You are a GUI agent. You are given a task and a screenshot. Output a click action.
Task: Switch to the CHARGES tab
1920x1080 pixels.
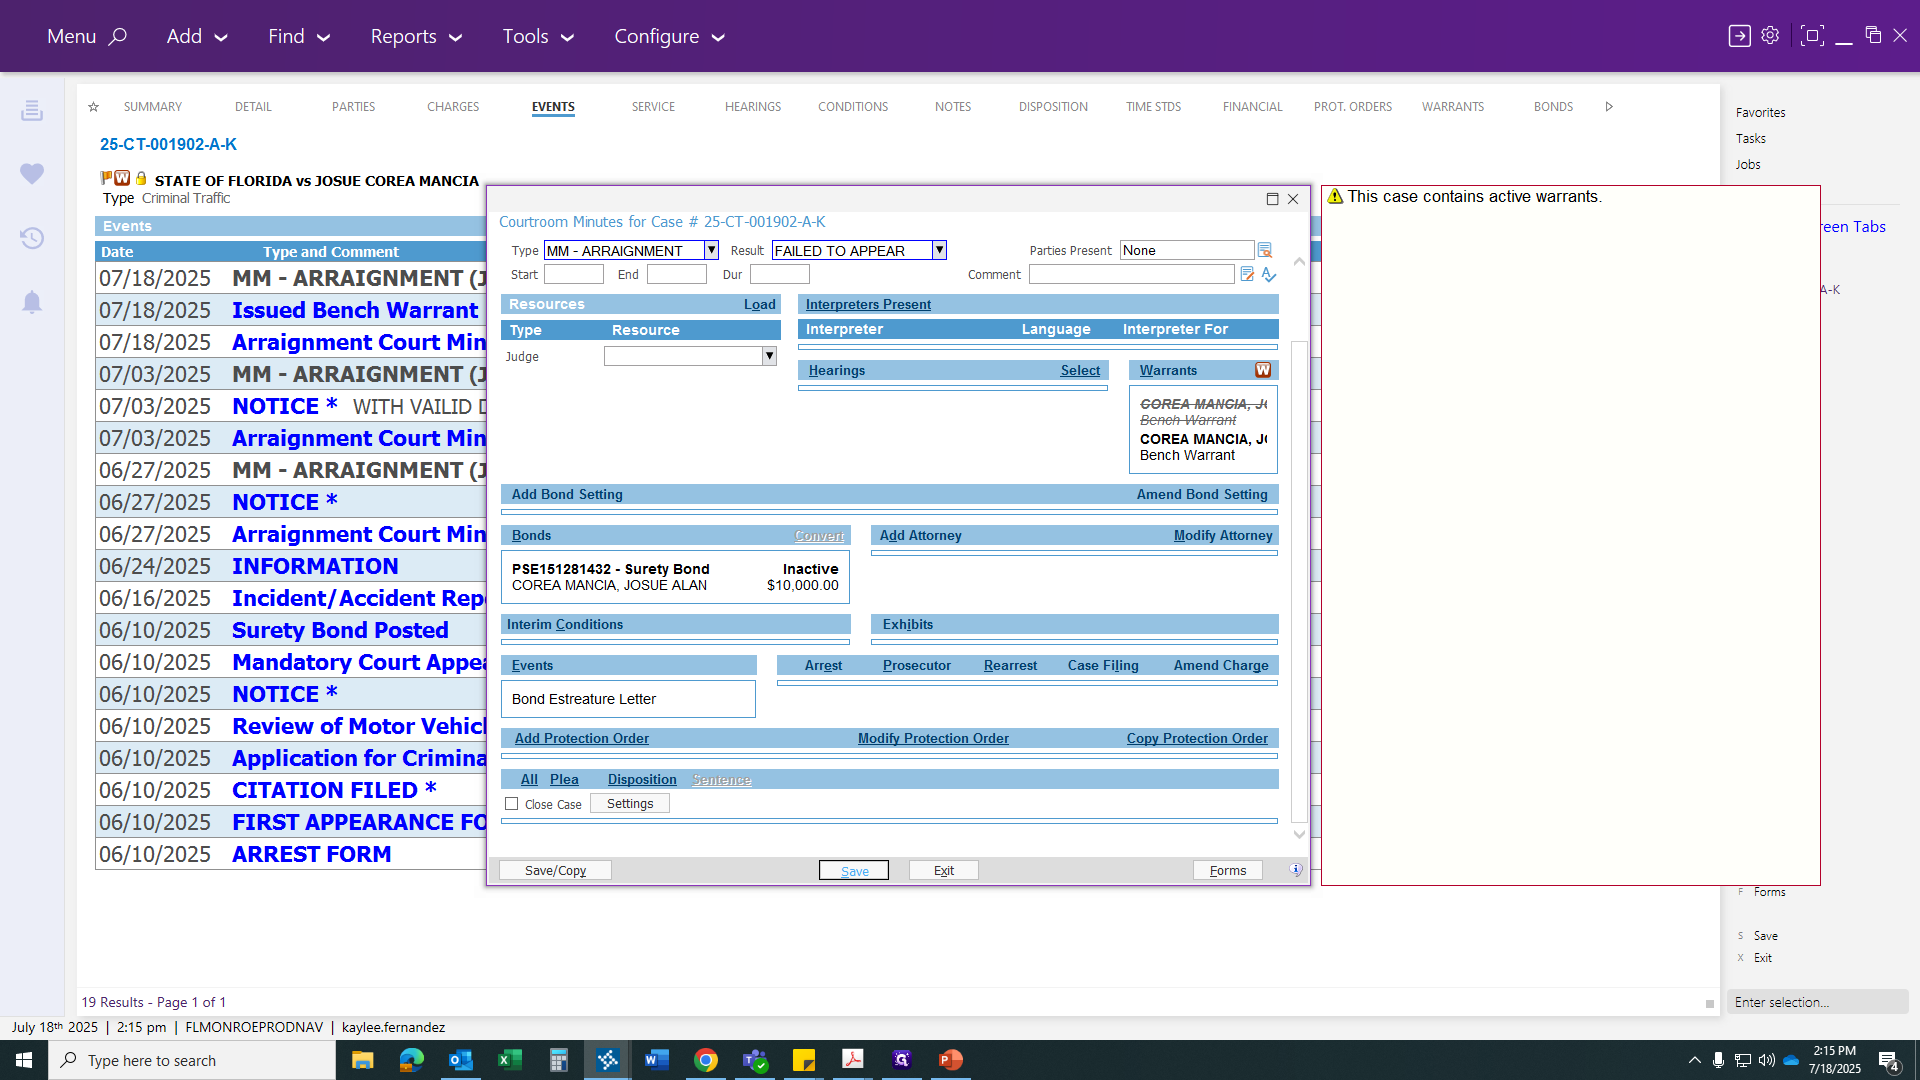[453, 107]
